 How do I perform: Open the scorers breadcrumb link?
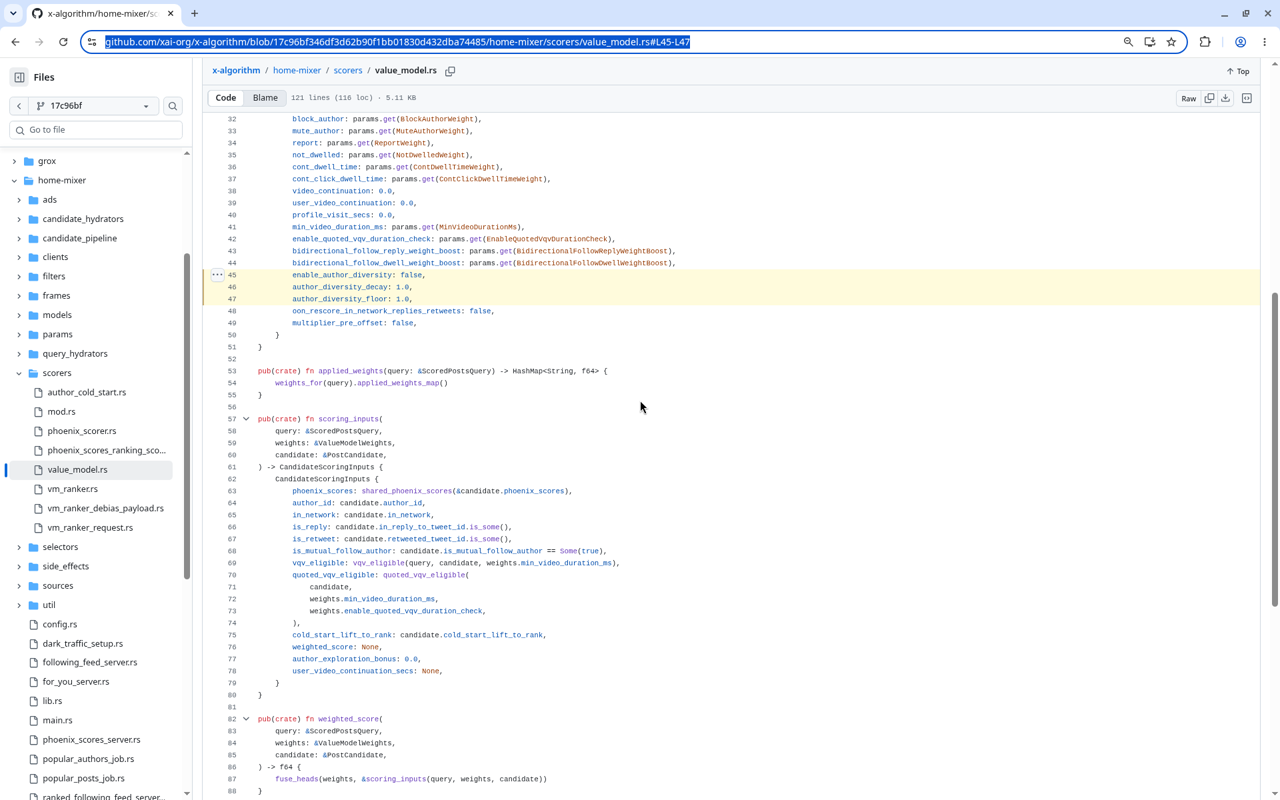[348, 71]
